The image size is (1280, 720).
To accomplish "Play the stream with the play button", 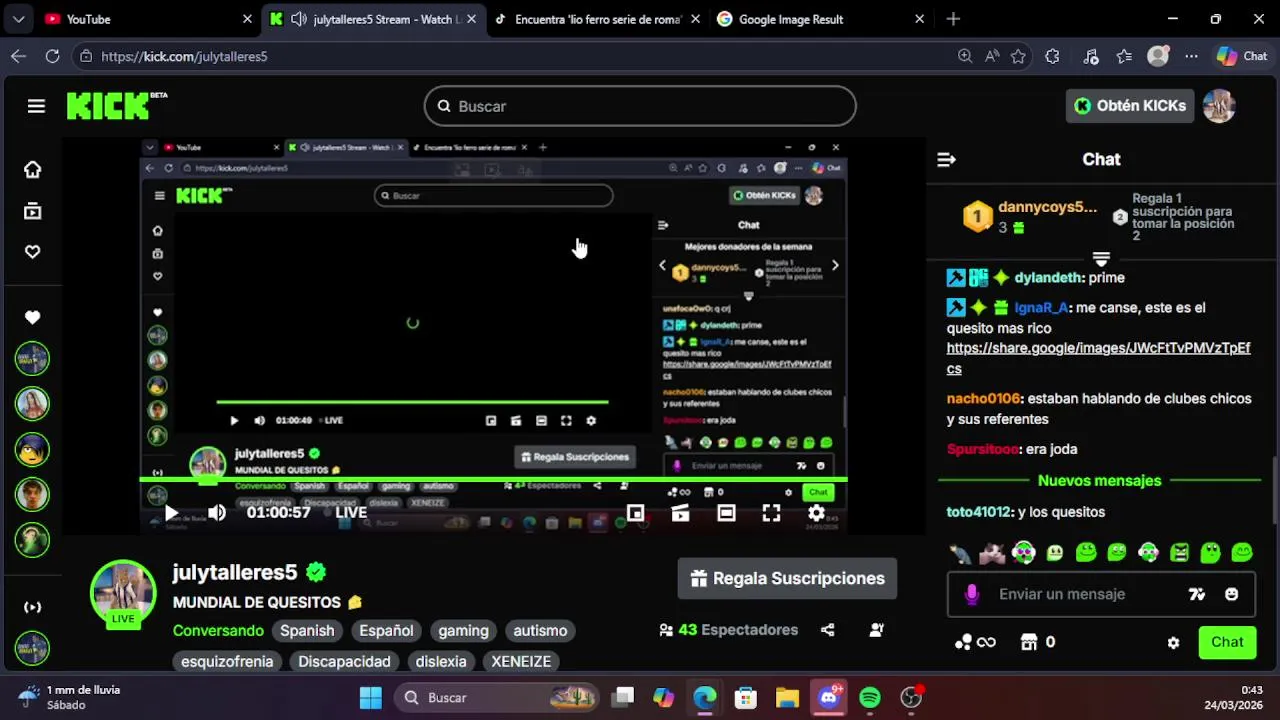I will 171,513.
